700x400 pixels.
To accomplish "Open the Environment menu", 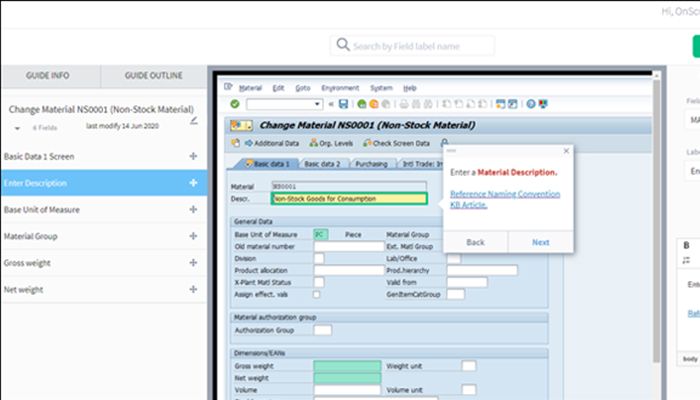I will pos(338,88).
